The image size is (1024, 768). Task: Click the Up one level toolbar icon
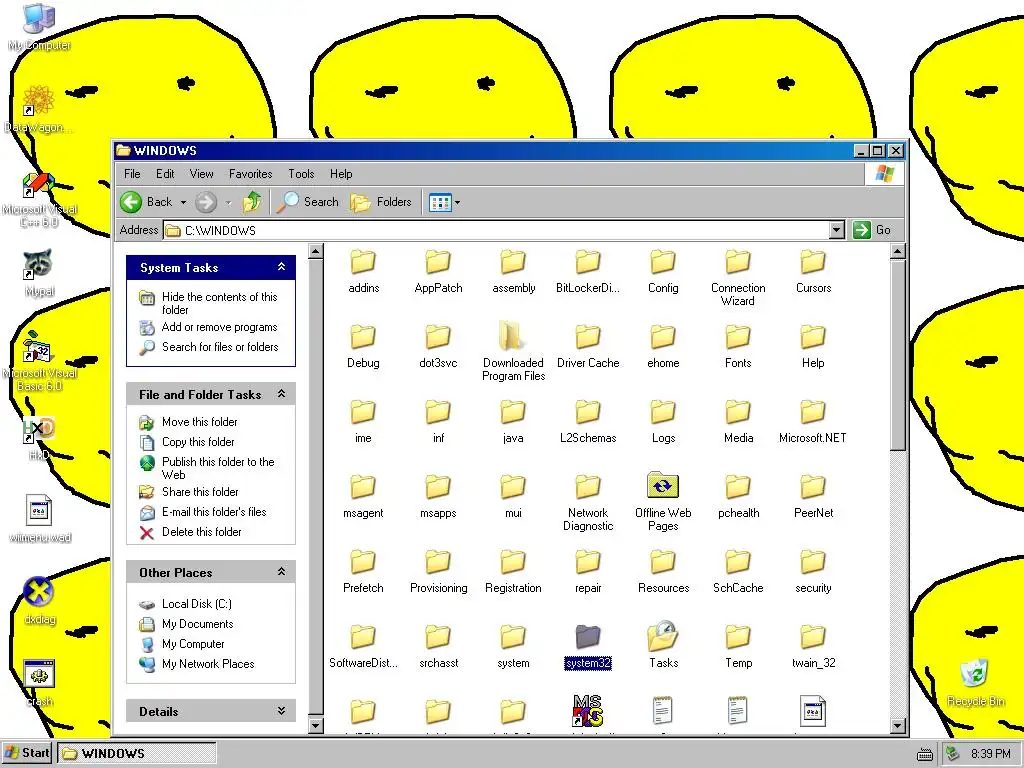(x=252, y=202)
